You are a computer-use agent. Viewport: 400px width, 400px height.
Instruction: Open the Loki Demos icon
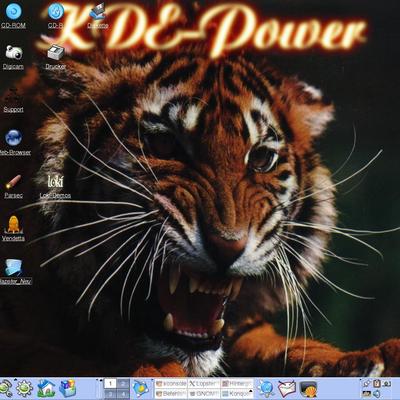(x=55, y=187)
